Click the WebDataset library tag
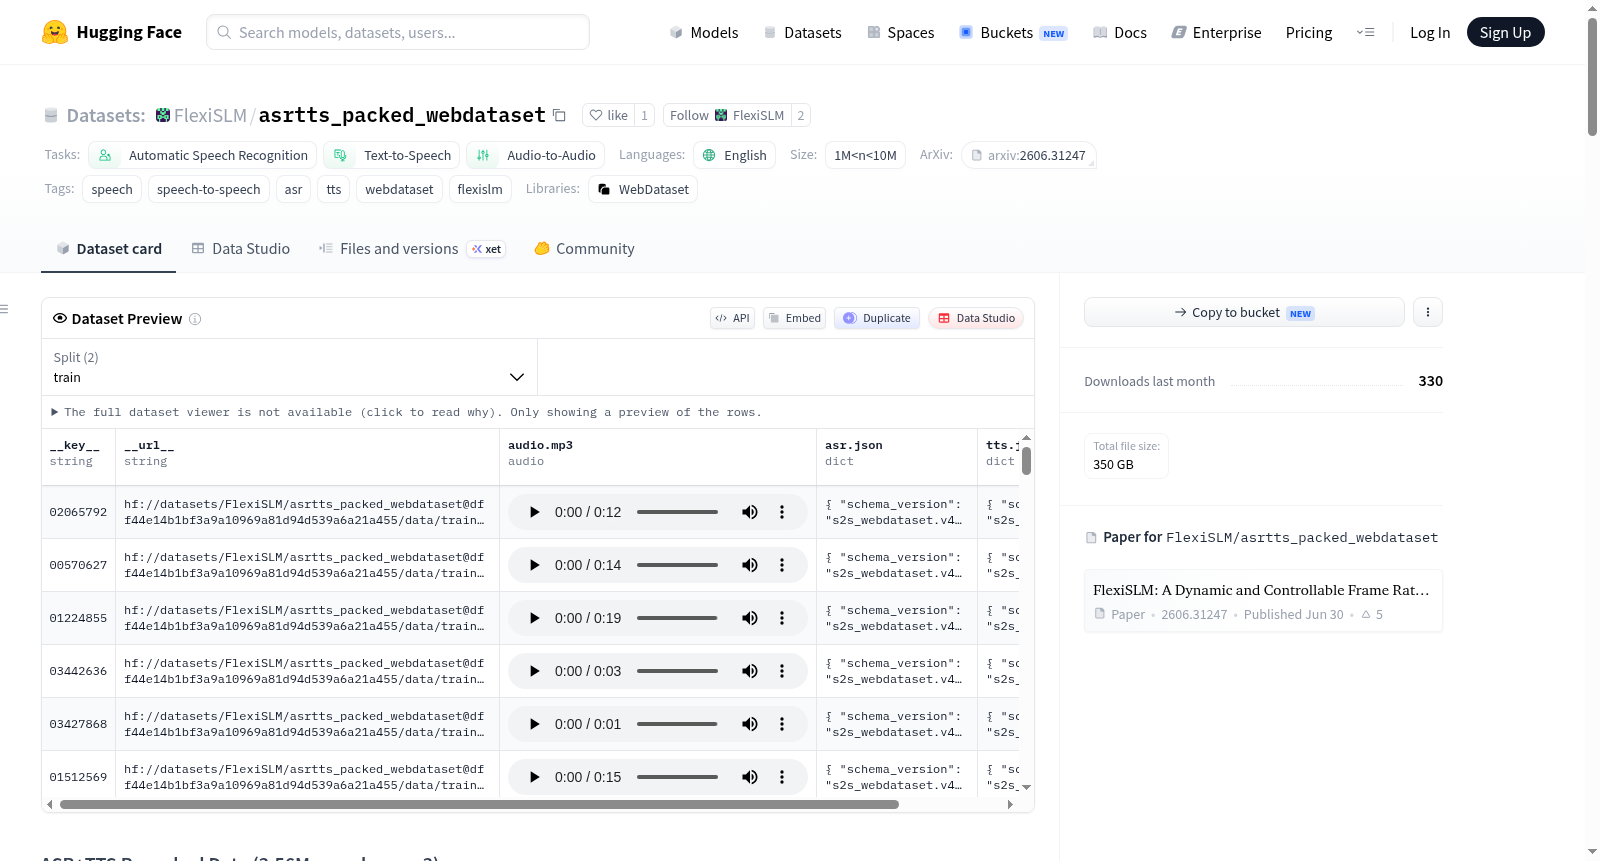Viewport: 1600px width, 861px height. point(643,189)
